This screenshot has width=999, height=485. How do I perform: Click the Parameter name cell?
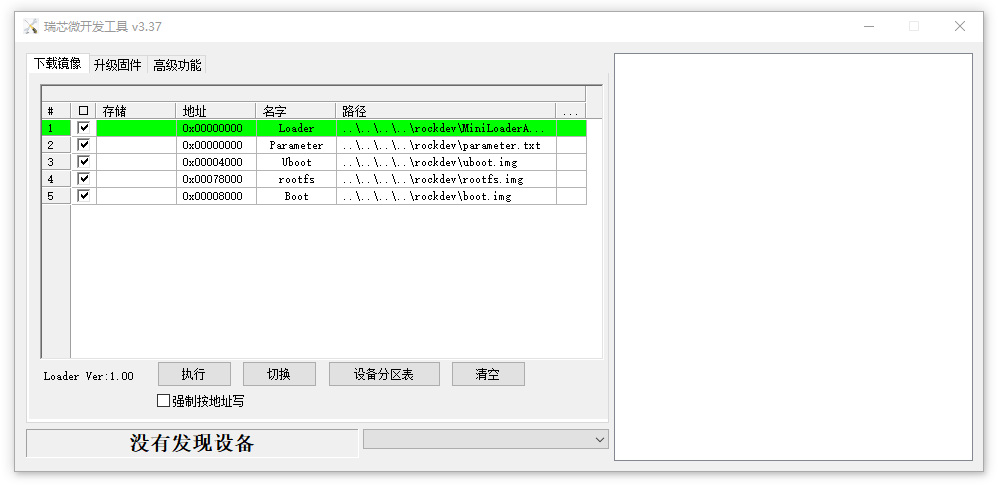[x=296, y=145]
